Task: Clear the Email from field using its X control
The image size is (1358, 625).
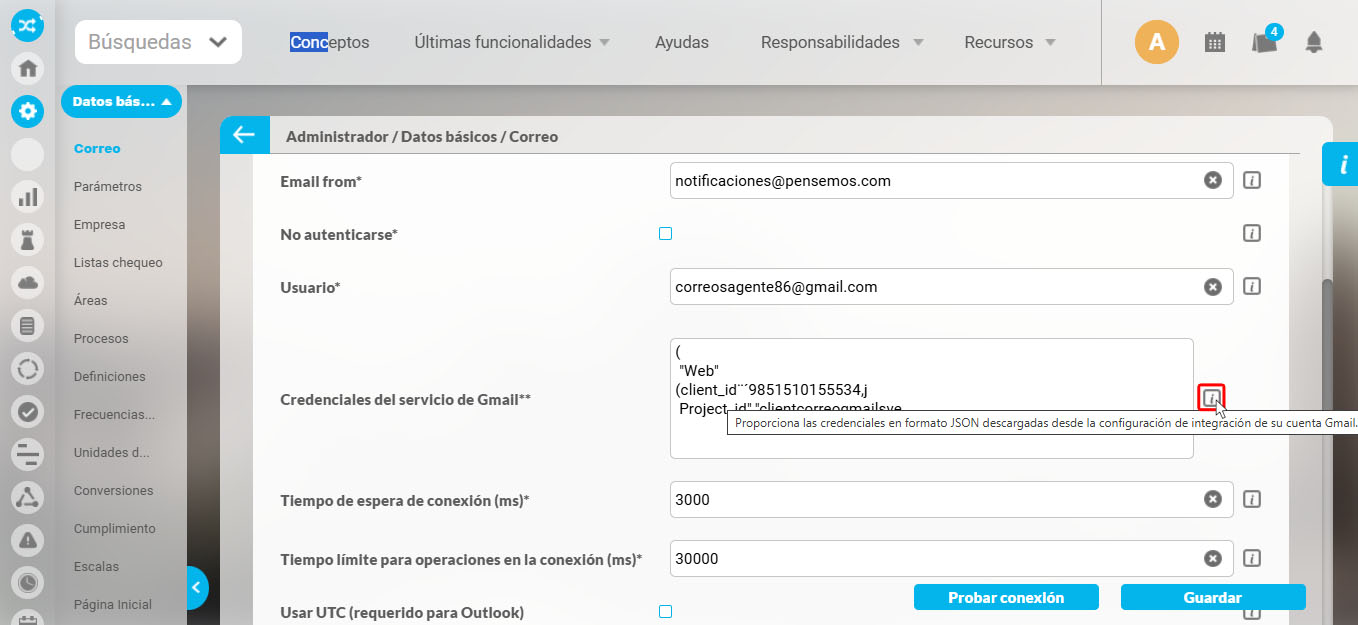Action: click(x=1212, y=180)
